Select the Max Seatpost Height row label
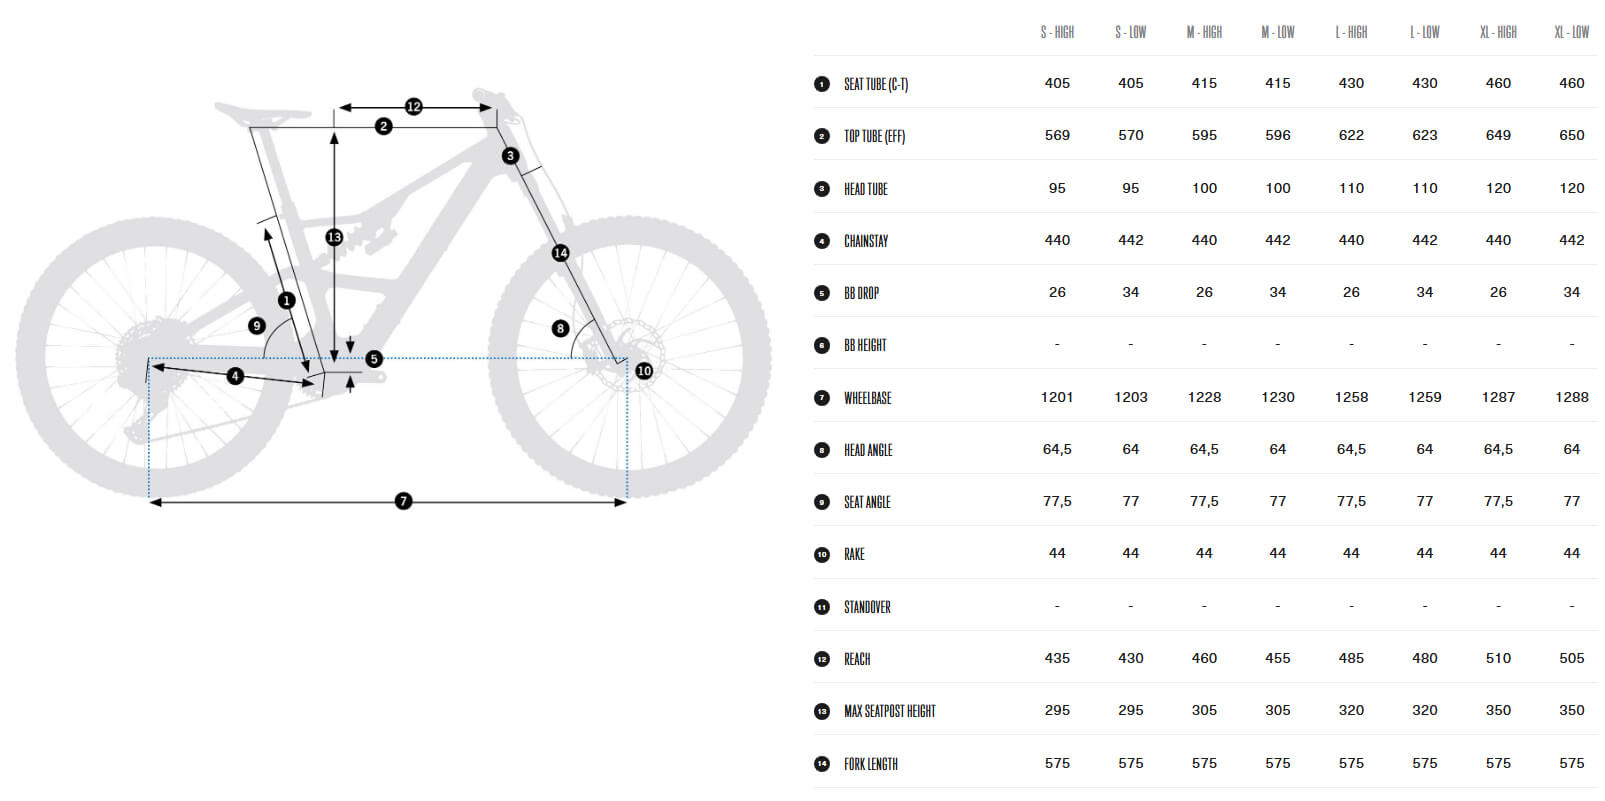The height and width of the screenshot is (801, 1605). (x=889, y=711)
